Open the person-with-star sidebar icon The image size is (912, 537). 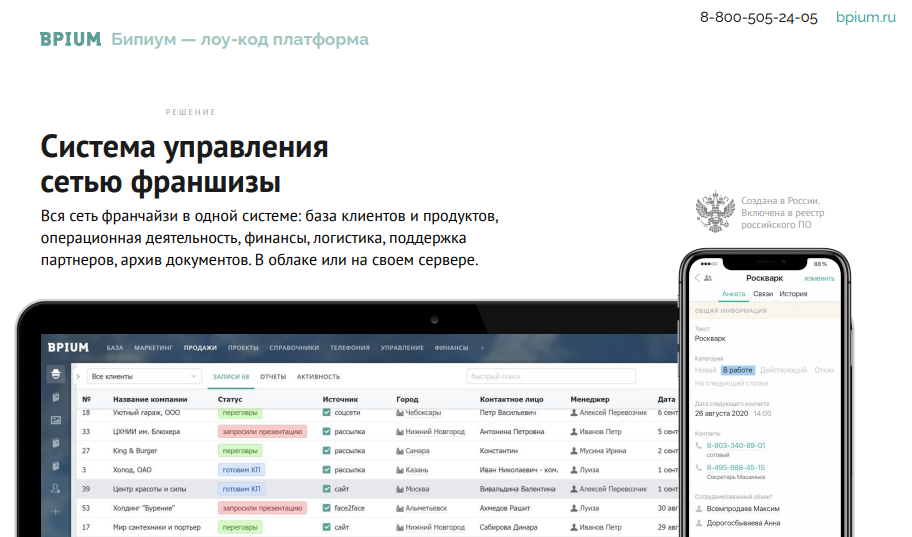(56, 489)
